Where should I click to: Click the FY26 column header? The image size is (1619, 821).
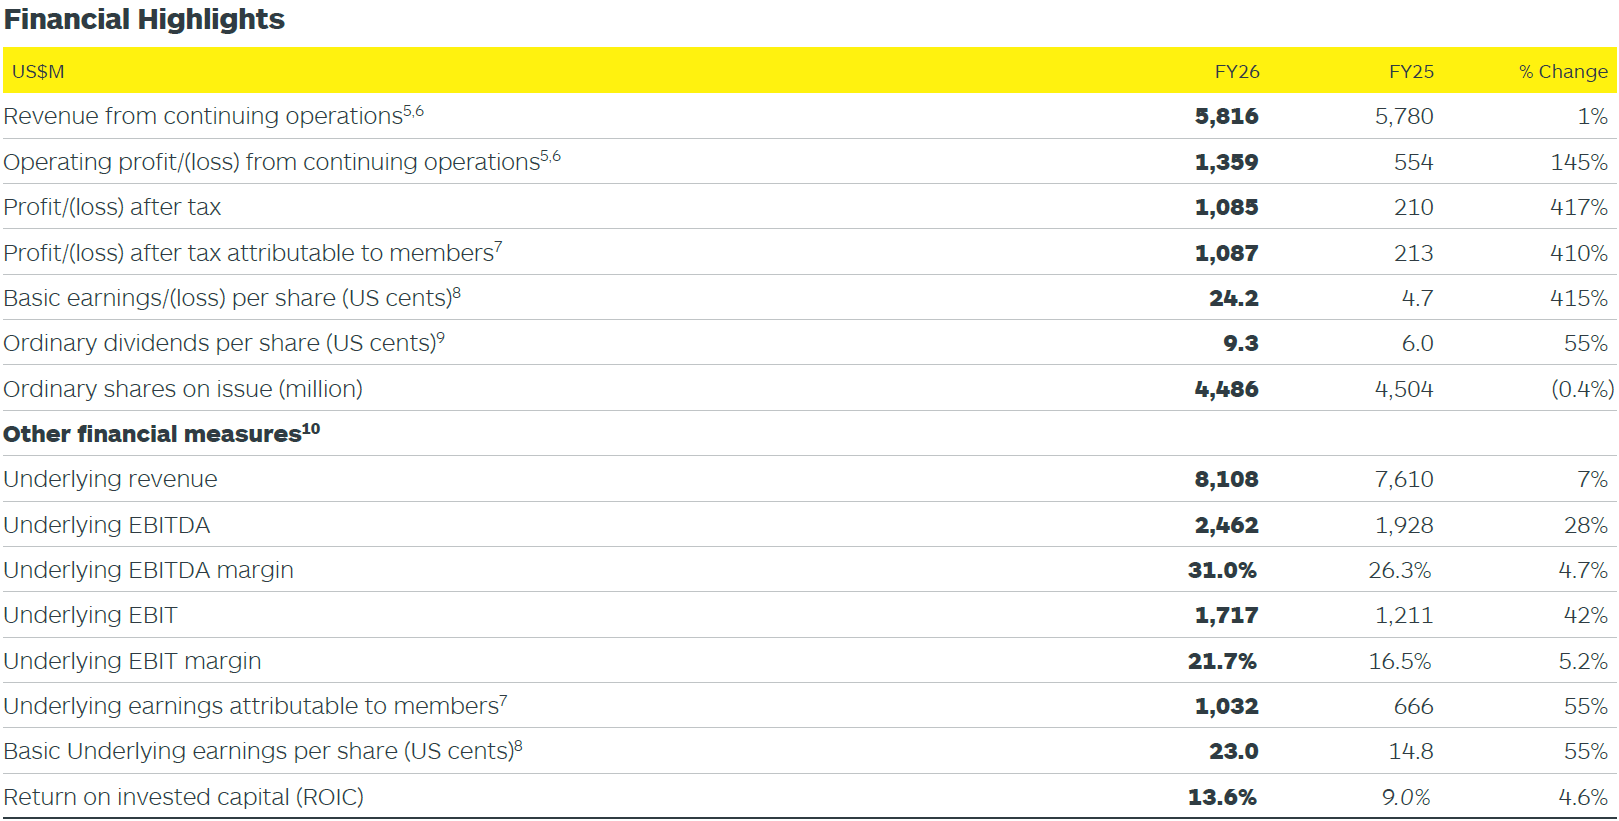click(x=1237, y=72)
